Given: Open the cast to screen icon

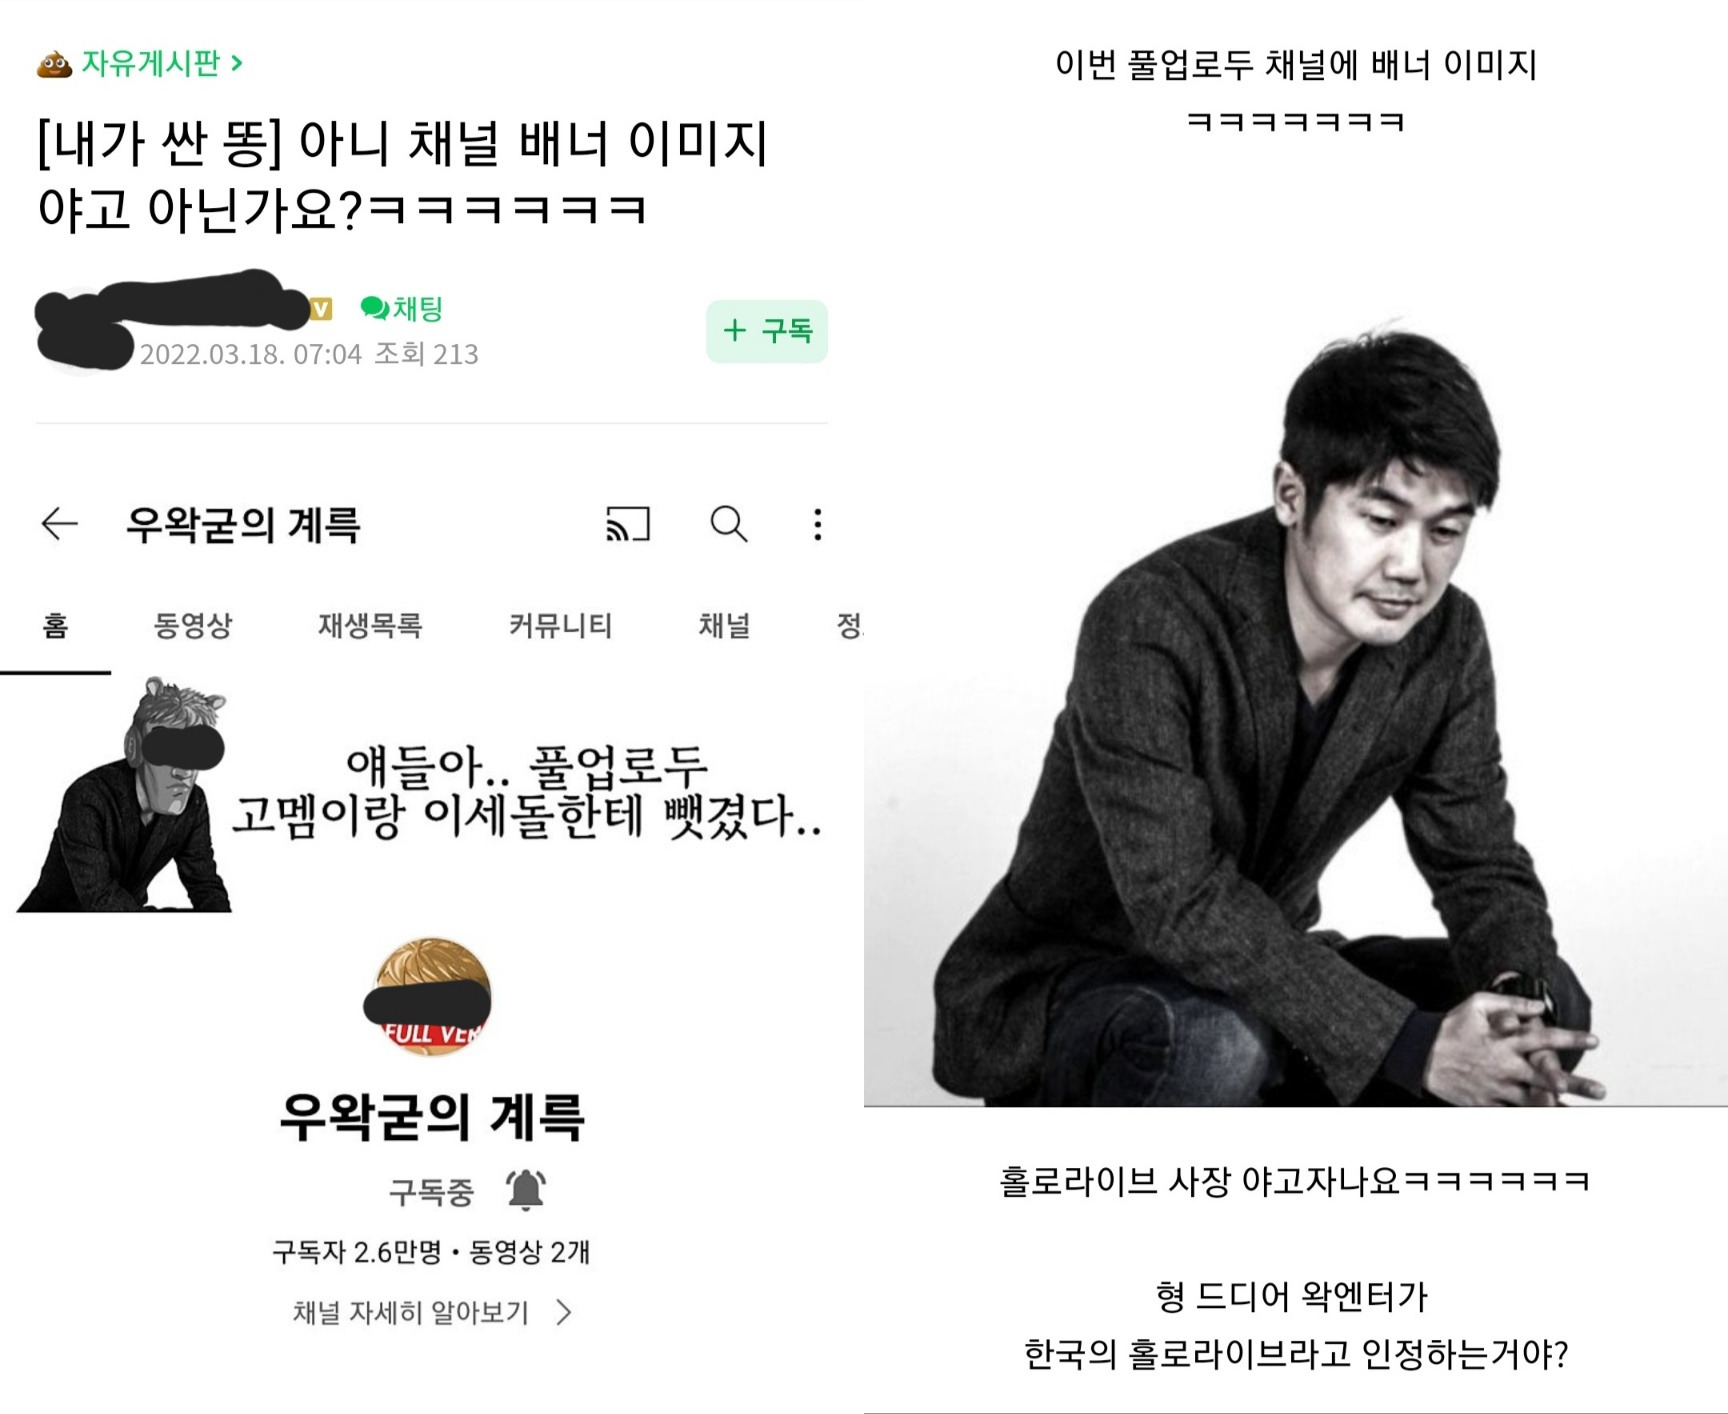Looking at the screenshot, I should (628, 524).
